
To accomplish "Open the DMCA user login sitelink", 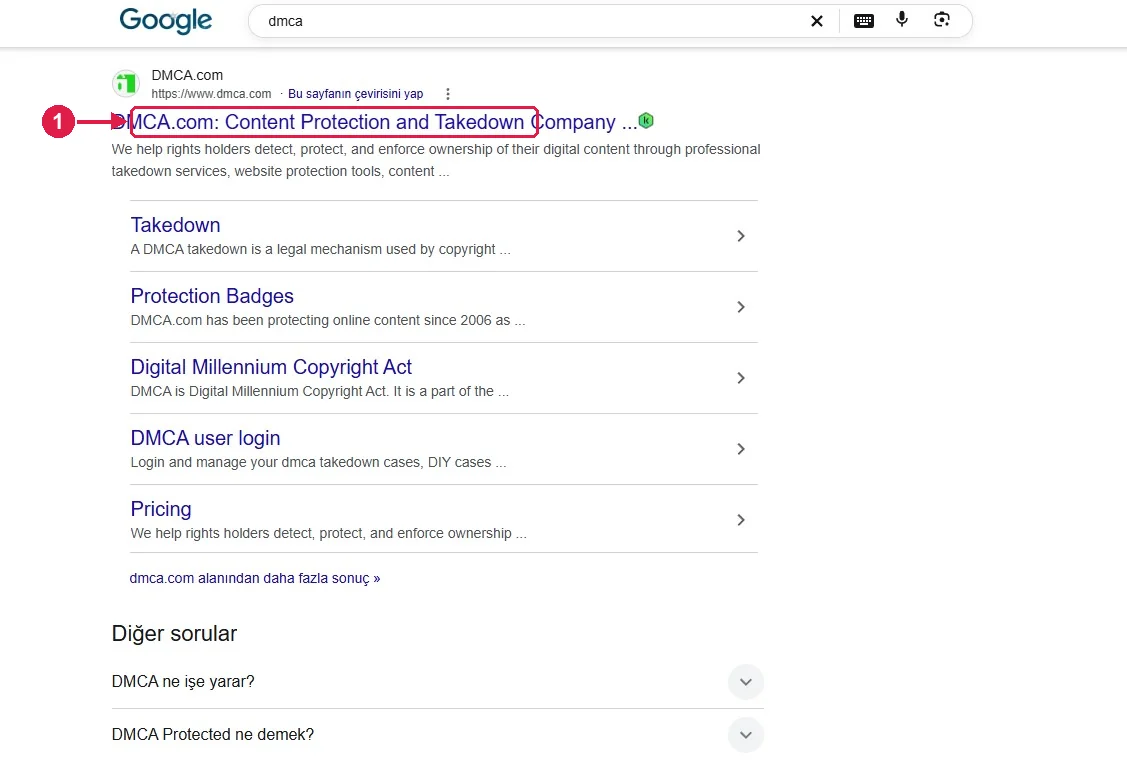I will point(206,438).
